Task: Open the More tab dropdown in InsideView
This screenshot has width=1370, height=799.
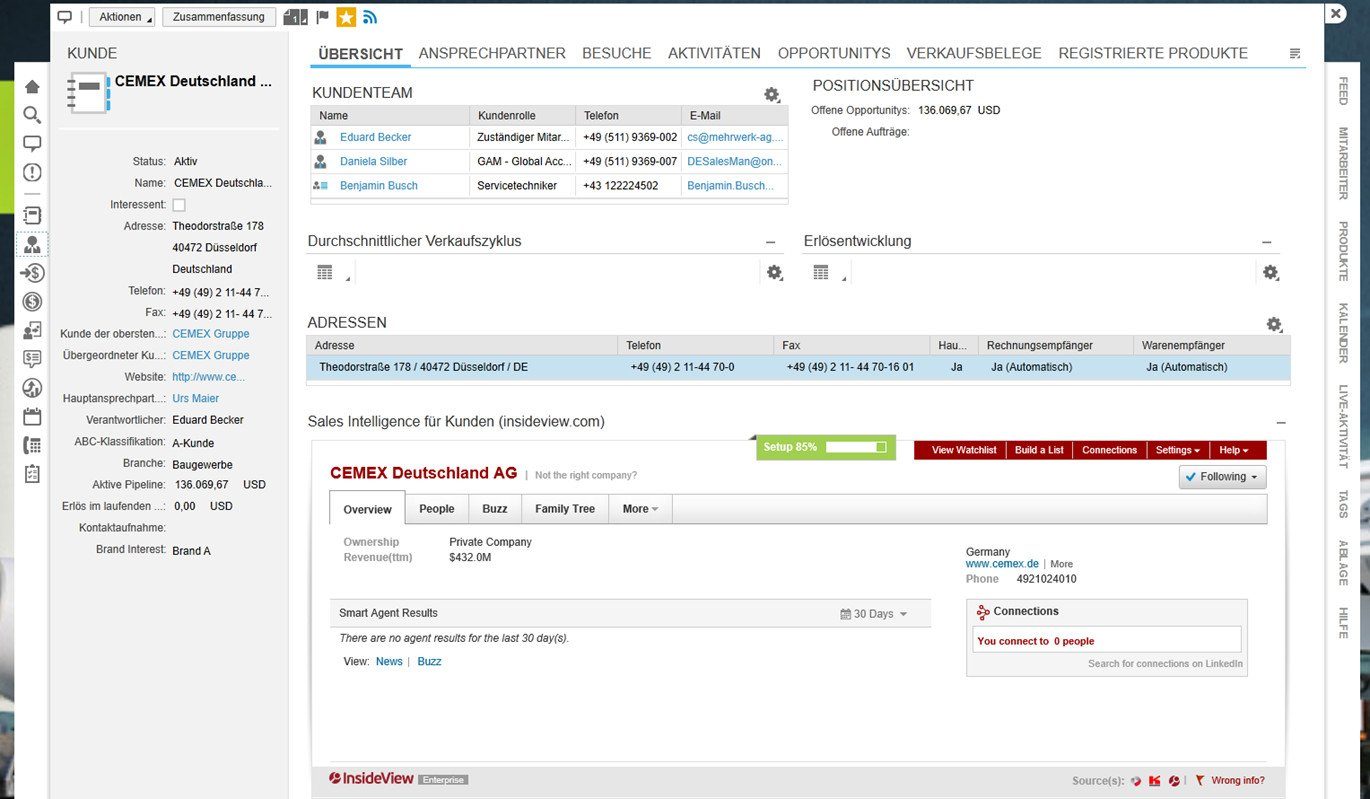Action: 640,509
